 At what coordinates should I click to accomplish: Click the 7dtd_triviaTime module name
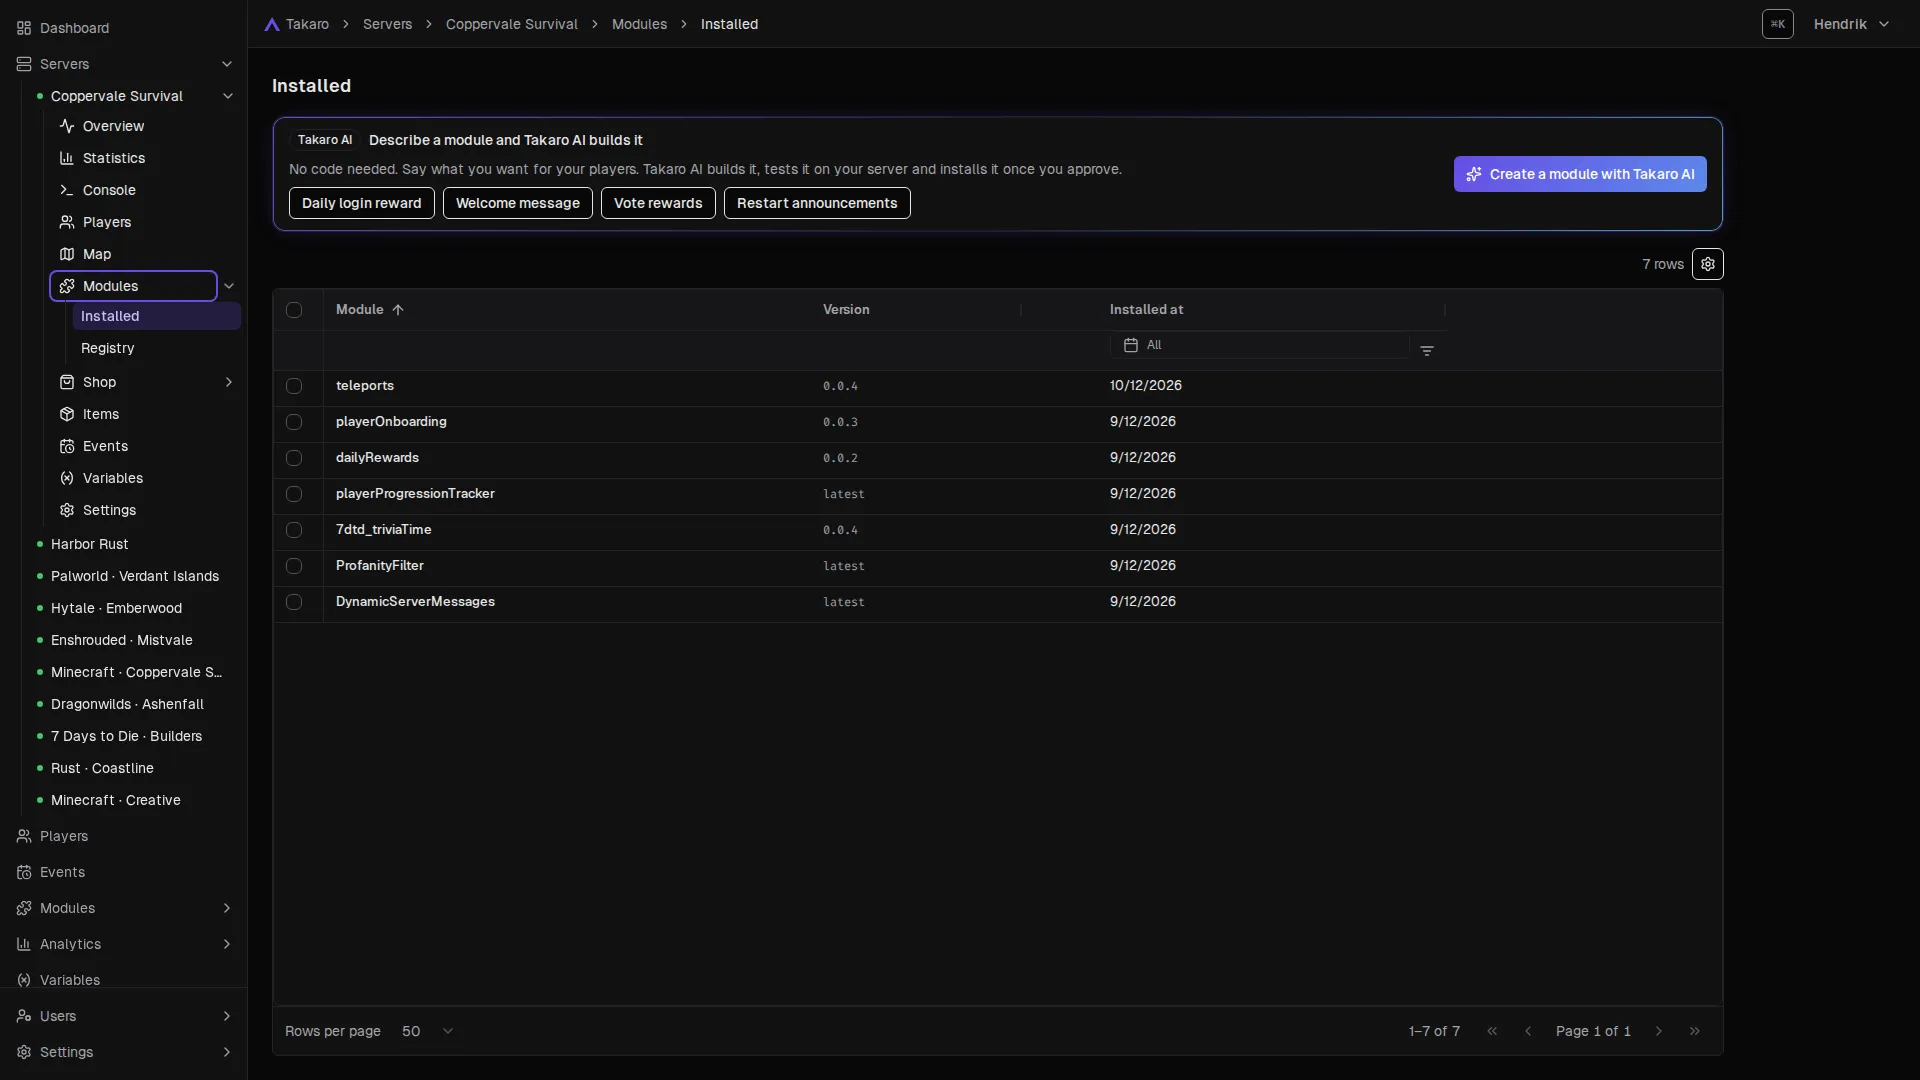click(384, 530)
